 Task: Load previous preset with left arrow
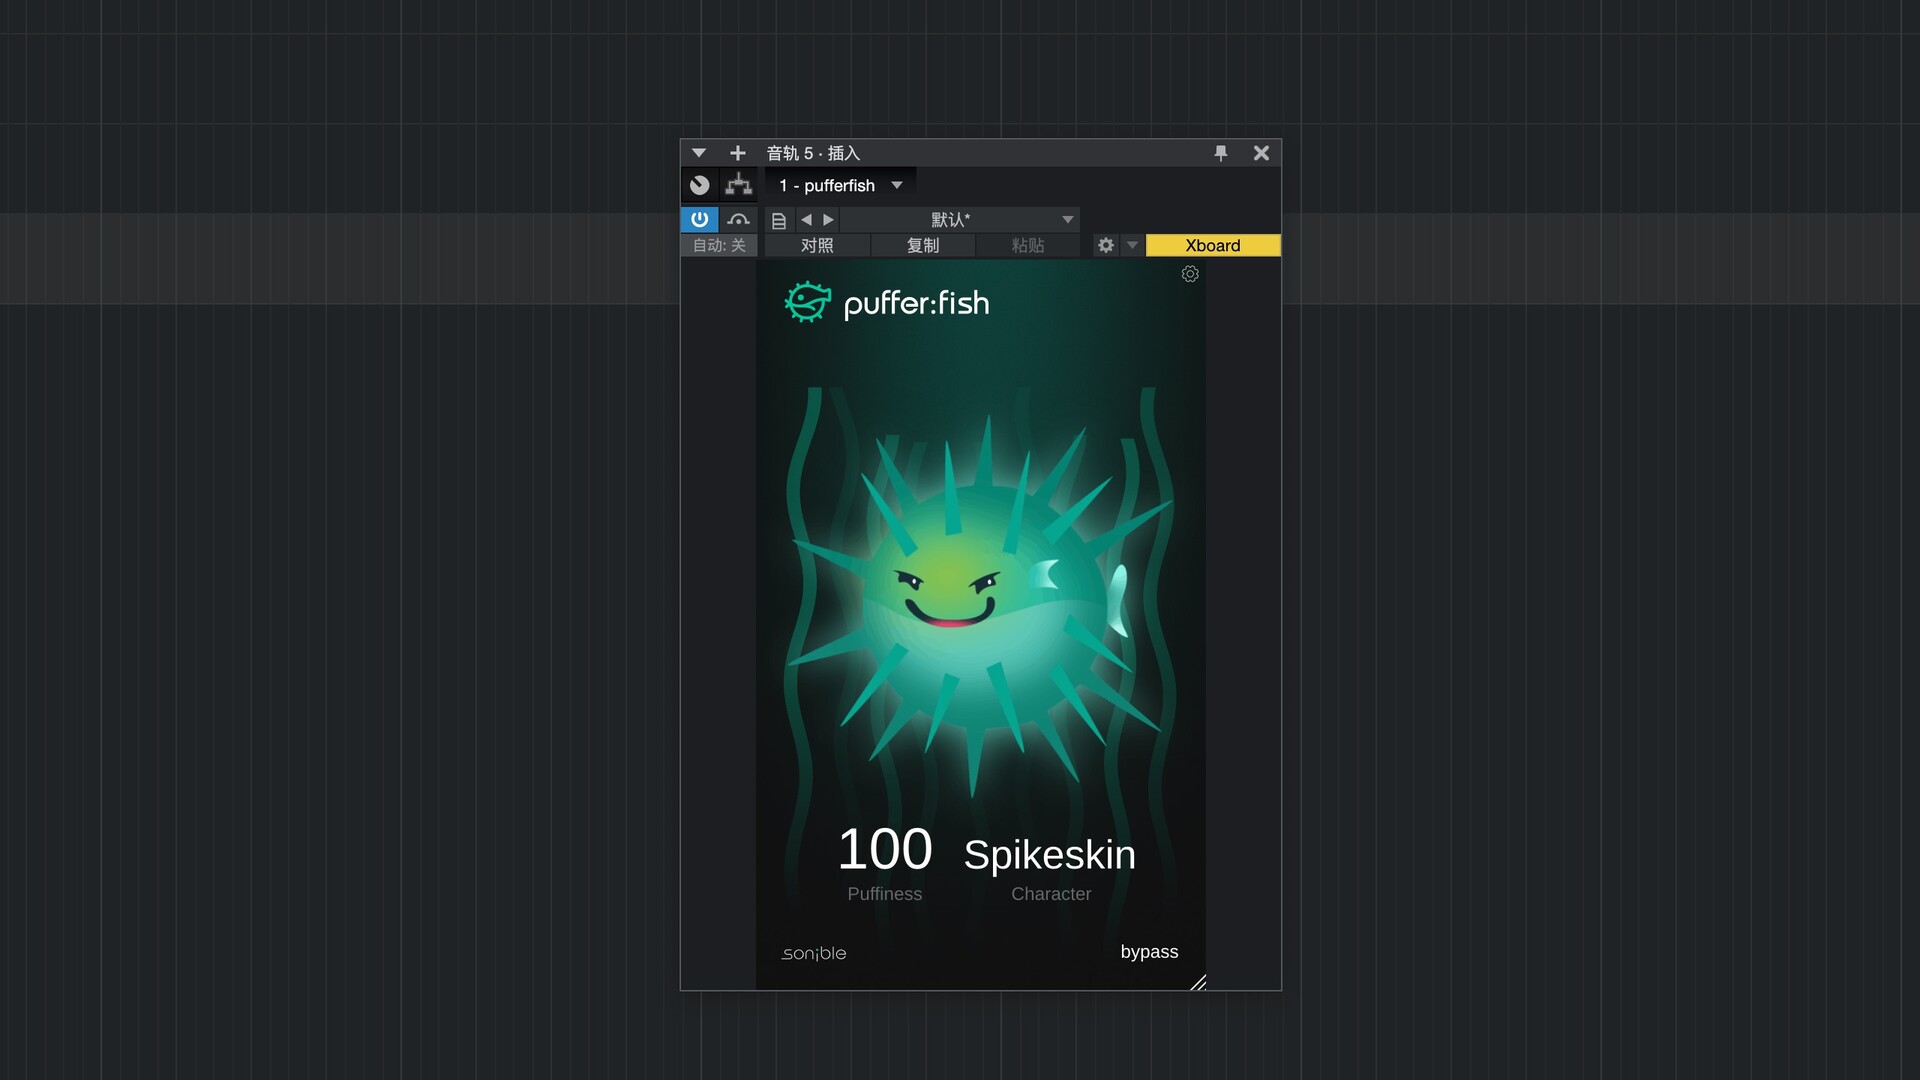(806, 220)
